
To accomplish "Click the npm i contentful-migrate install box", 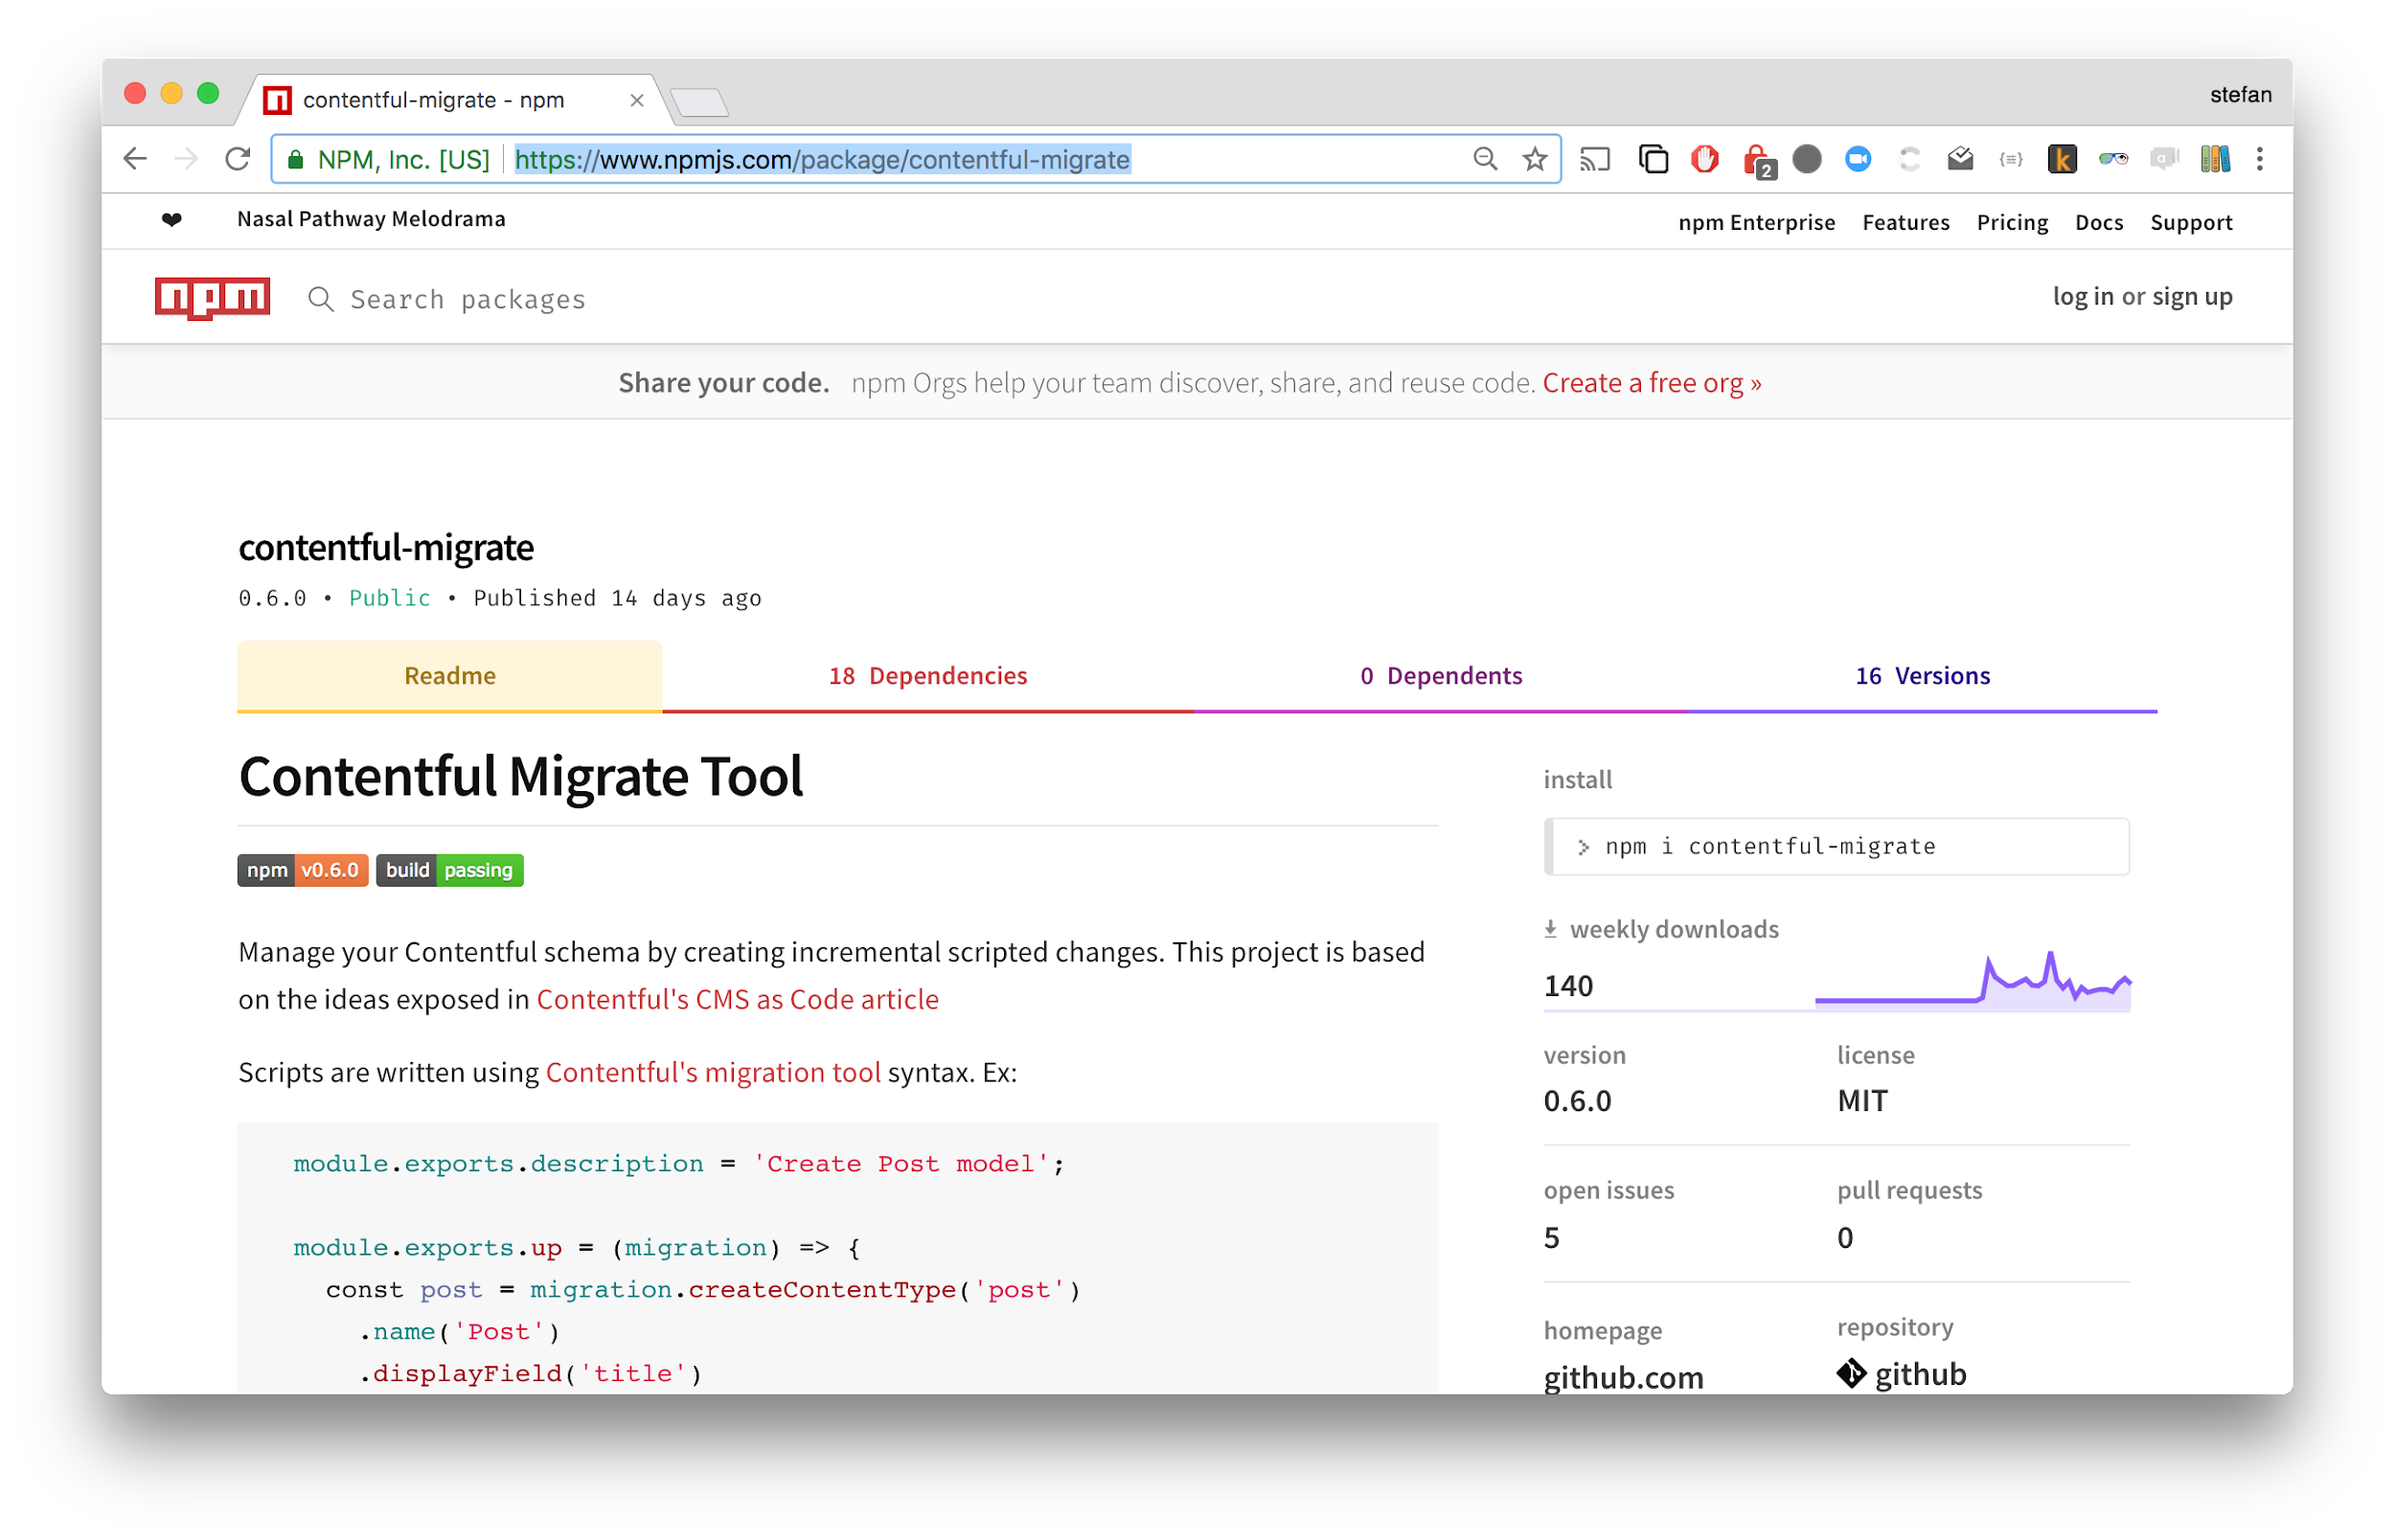I will (x=1836, y=847).
